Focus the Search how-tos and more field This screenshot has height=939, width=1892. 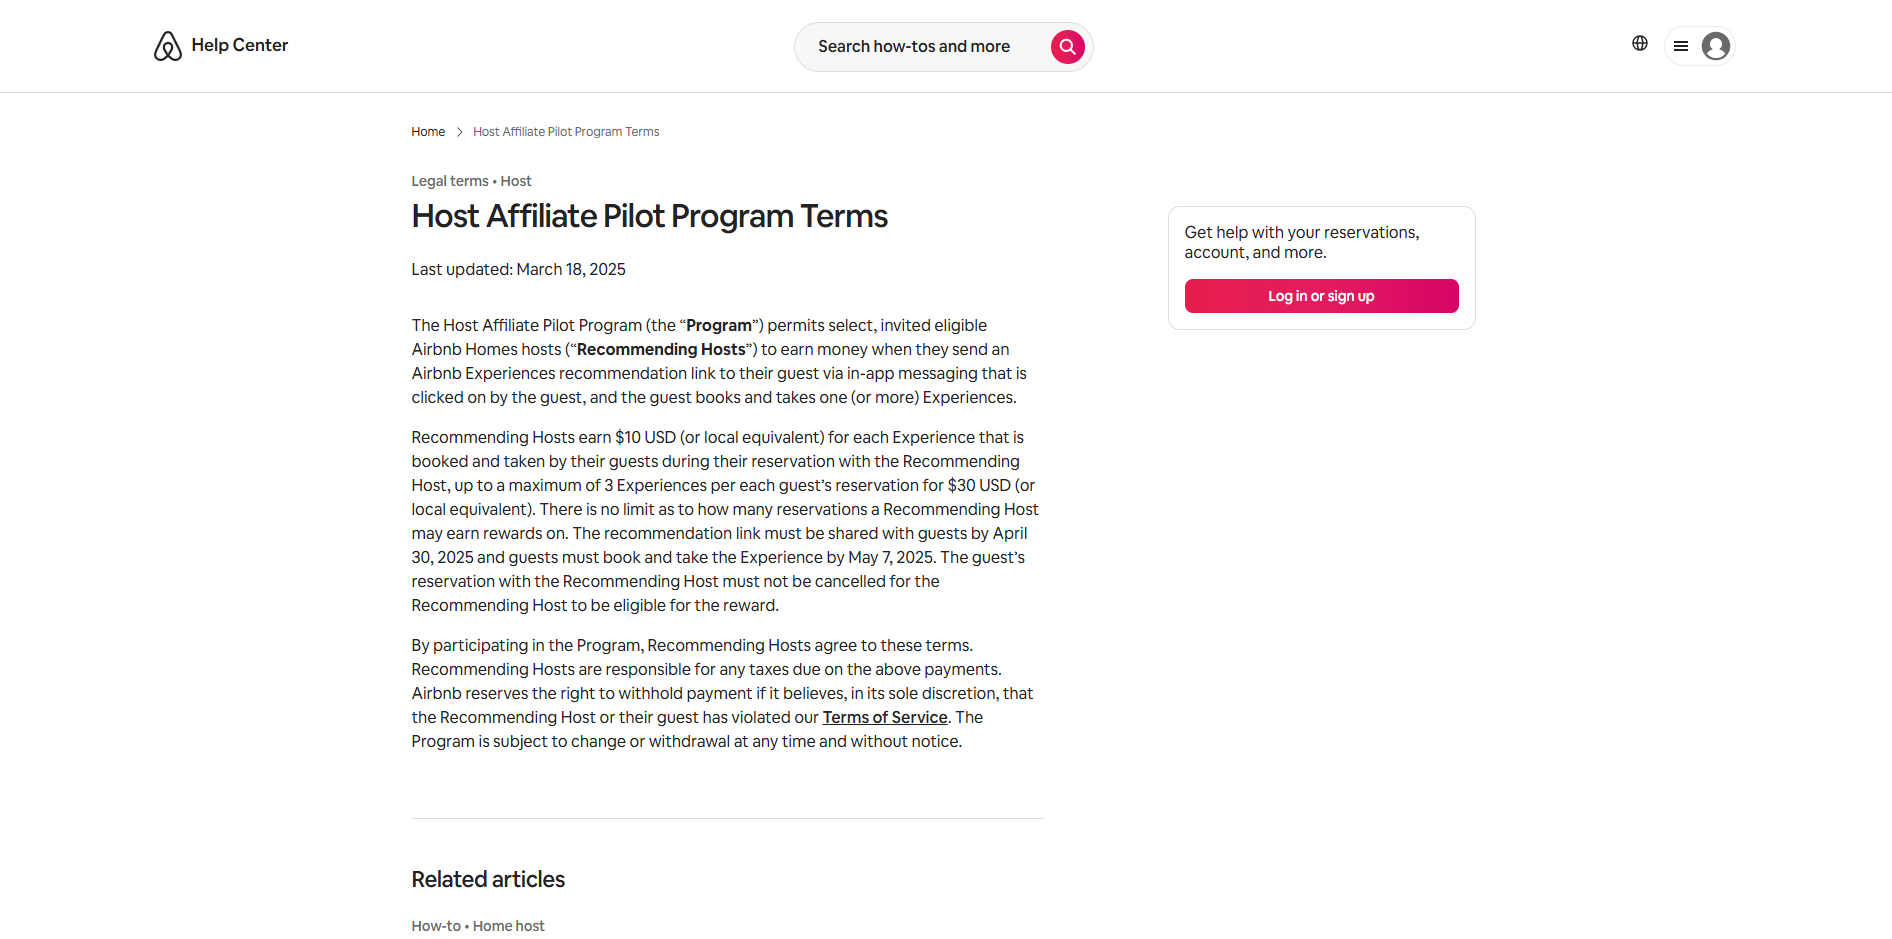913,47
